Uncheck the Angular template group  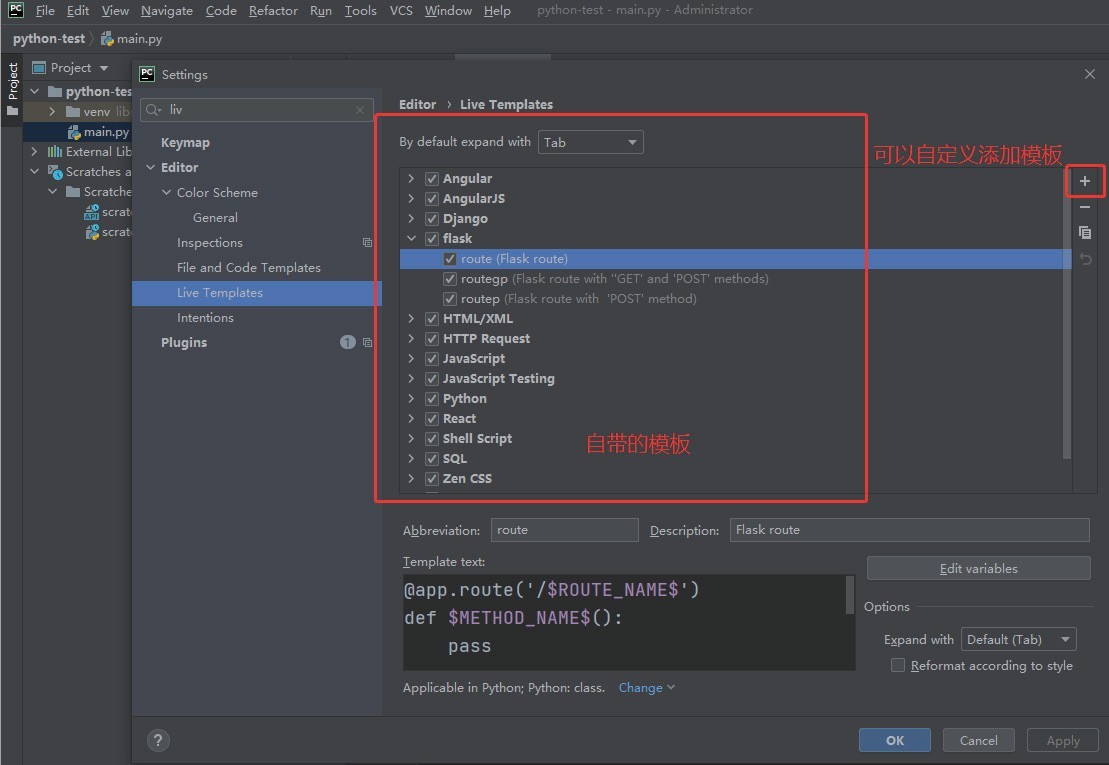[431, 179]
